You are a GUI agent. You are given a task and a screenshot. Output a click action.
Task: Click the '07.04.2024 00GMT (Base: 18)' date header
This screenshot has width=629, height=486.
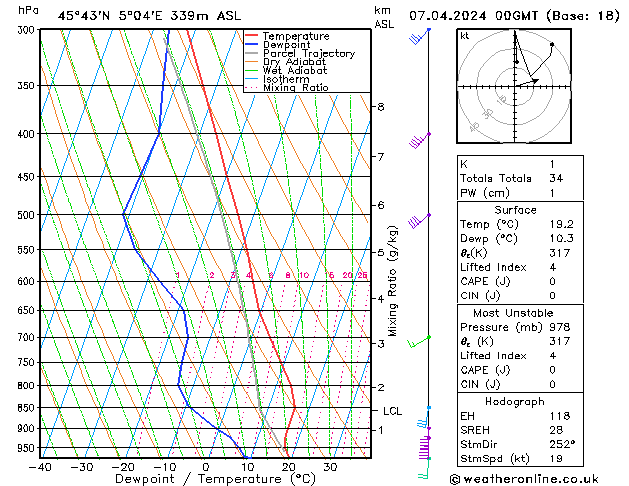pos(514,16)
